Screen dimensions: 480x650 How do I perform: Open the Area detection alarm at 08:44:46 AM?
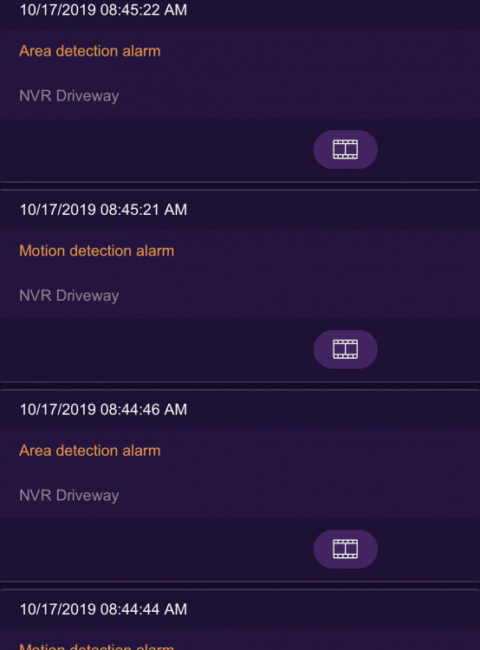tap(90, 451)
